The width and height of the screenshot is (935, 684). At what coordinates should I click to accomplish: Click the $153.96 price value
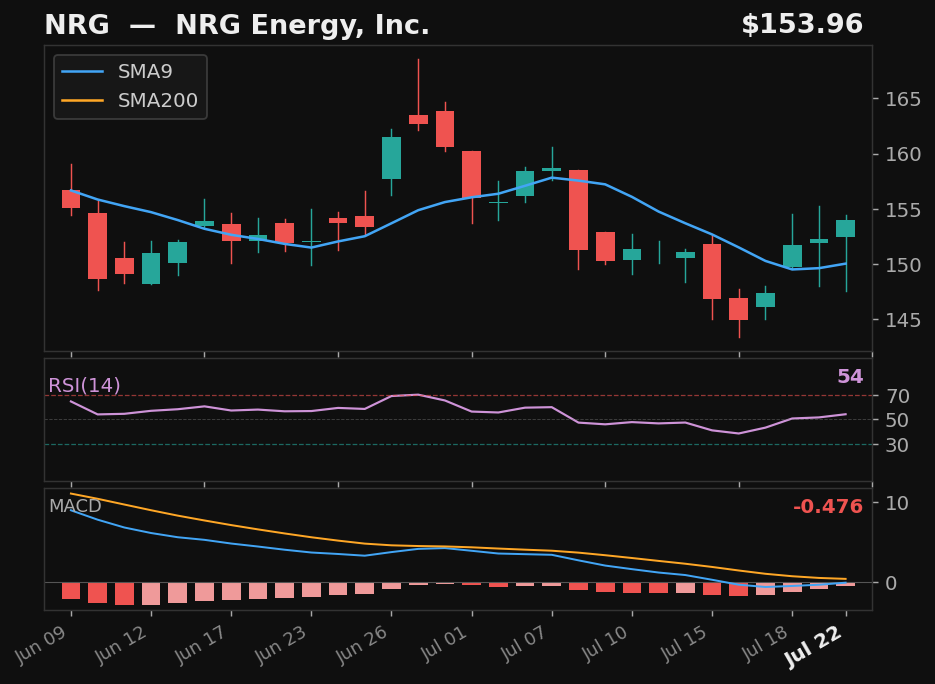click(x=802, y=25)
